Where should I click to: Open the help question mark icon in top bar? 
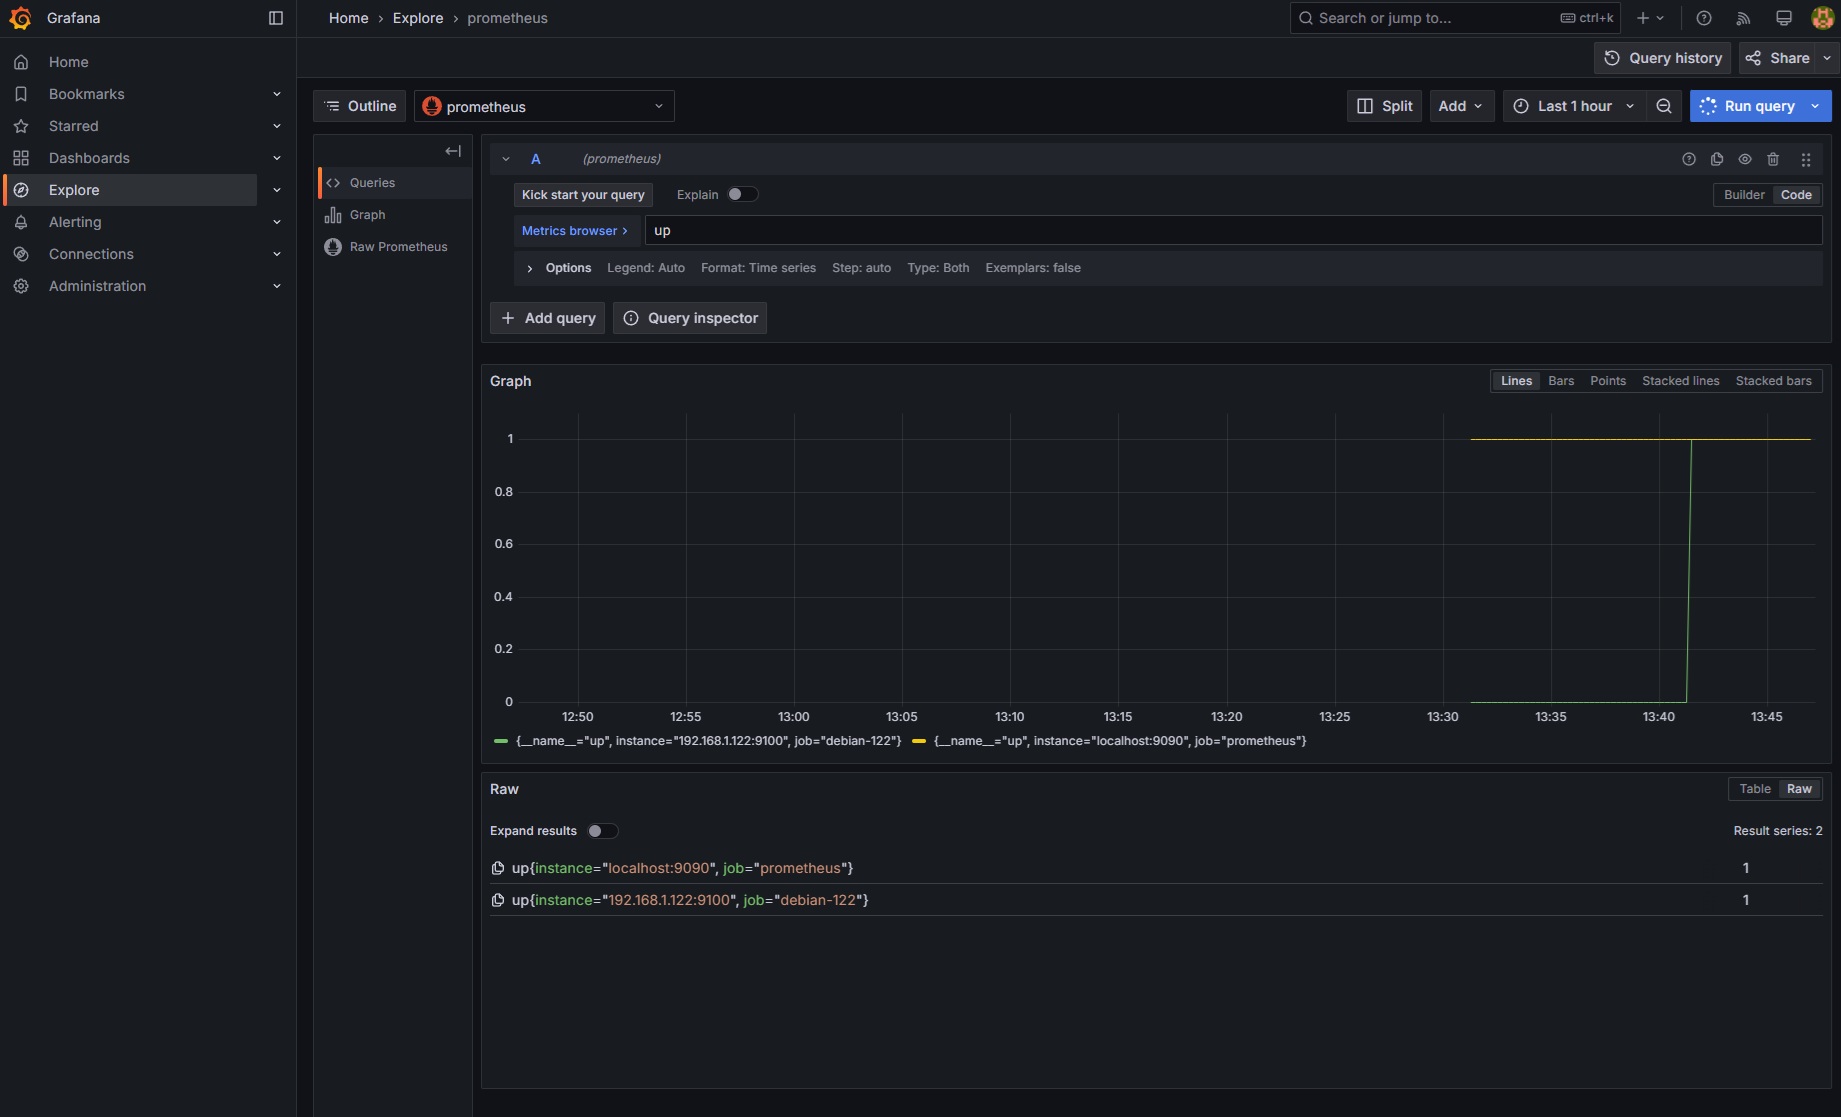(1704, 18)
